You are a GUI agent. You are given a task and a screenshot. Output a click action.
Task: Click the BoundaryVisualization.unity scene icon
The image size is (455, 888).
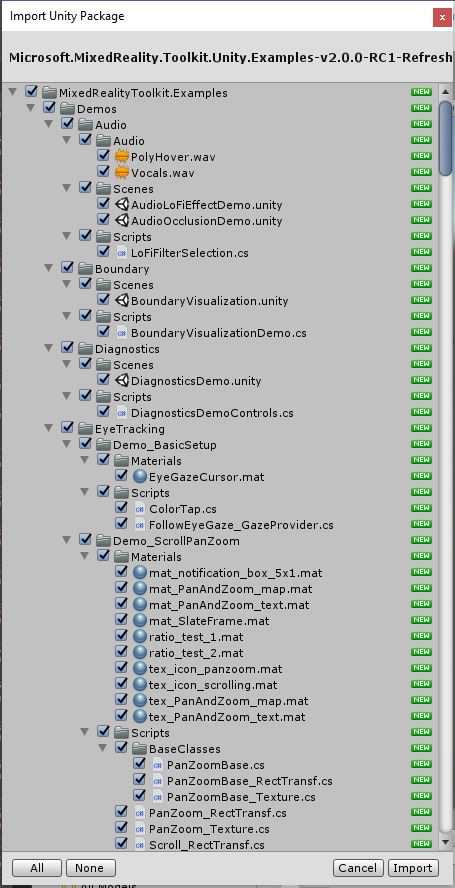(x=122, y=300)
